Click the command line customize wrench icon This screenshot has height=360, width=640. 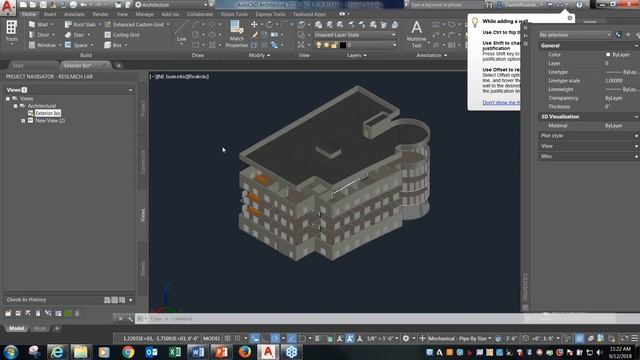tap(130, 319)
